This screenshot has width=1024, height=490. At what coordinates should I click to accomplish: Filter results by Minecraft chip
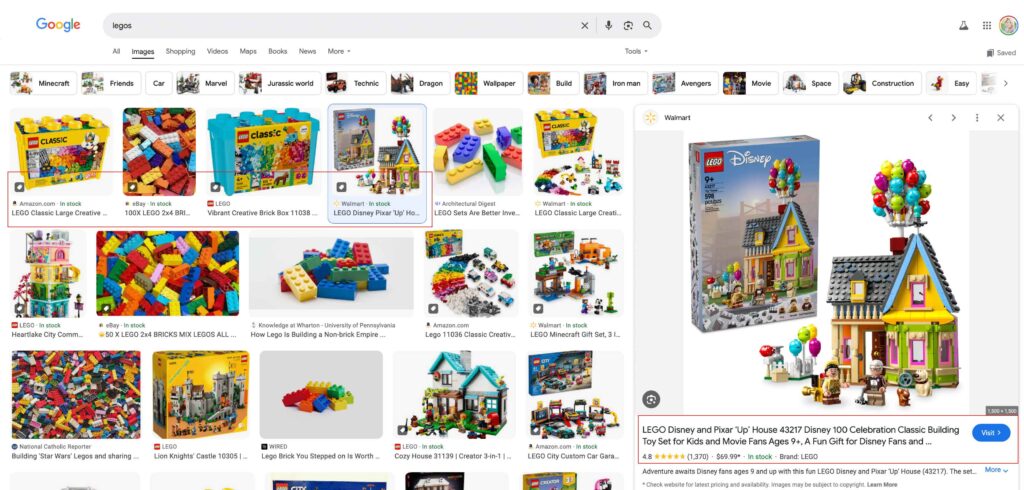pyautogui.click(x=43, y=83)
